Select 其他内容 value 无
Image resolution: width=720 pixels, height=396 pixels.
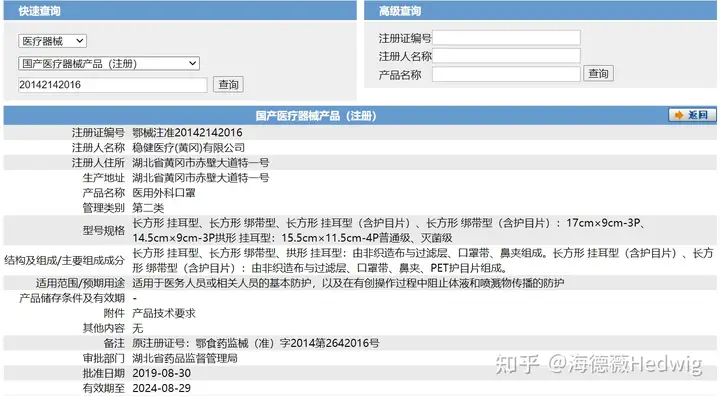pos(137,328)
